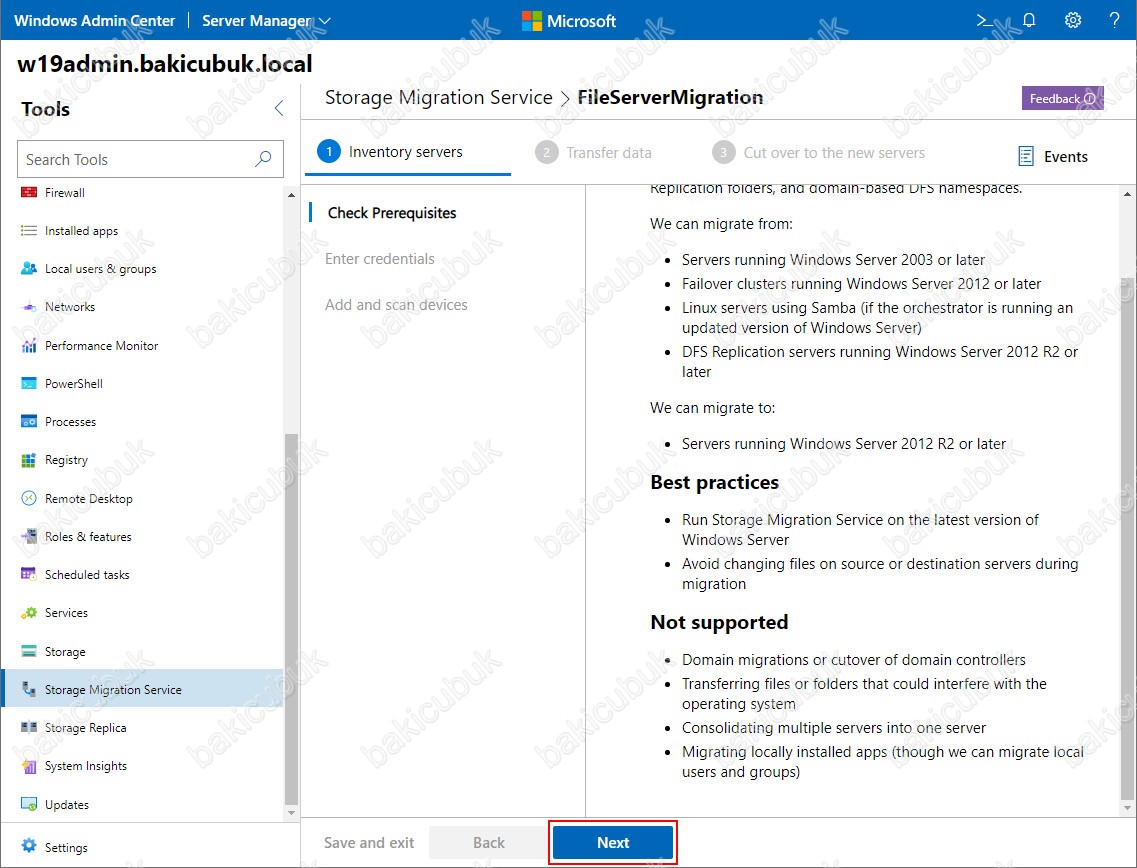Select the Add and scan devices step
Screen dimensions: 1137x868
[396, 305]
